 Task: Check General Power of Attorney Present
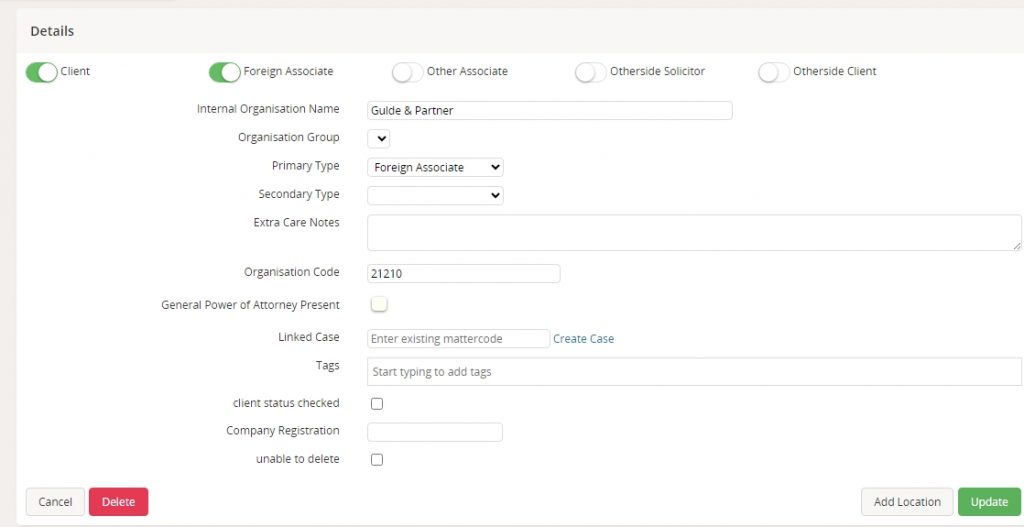[x=379, y=305]
